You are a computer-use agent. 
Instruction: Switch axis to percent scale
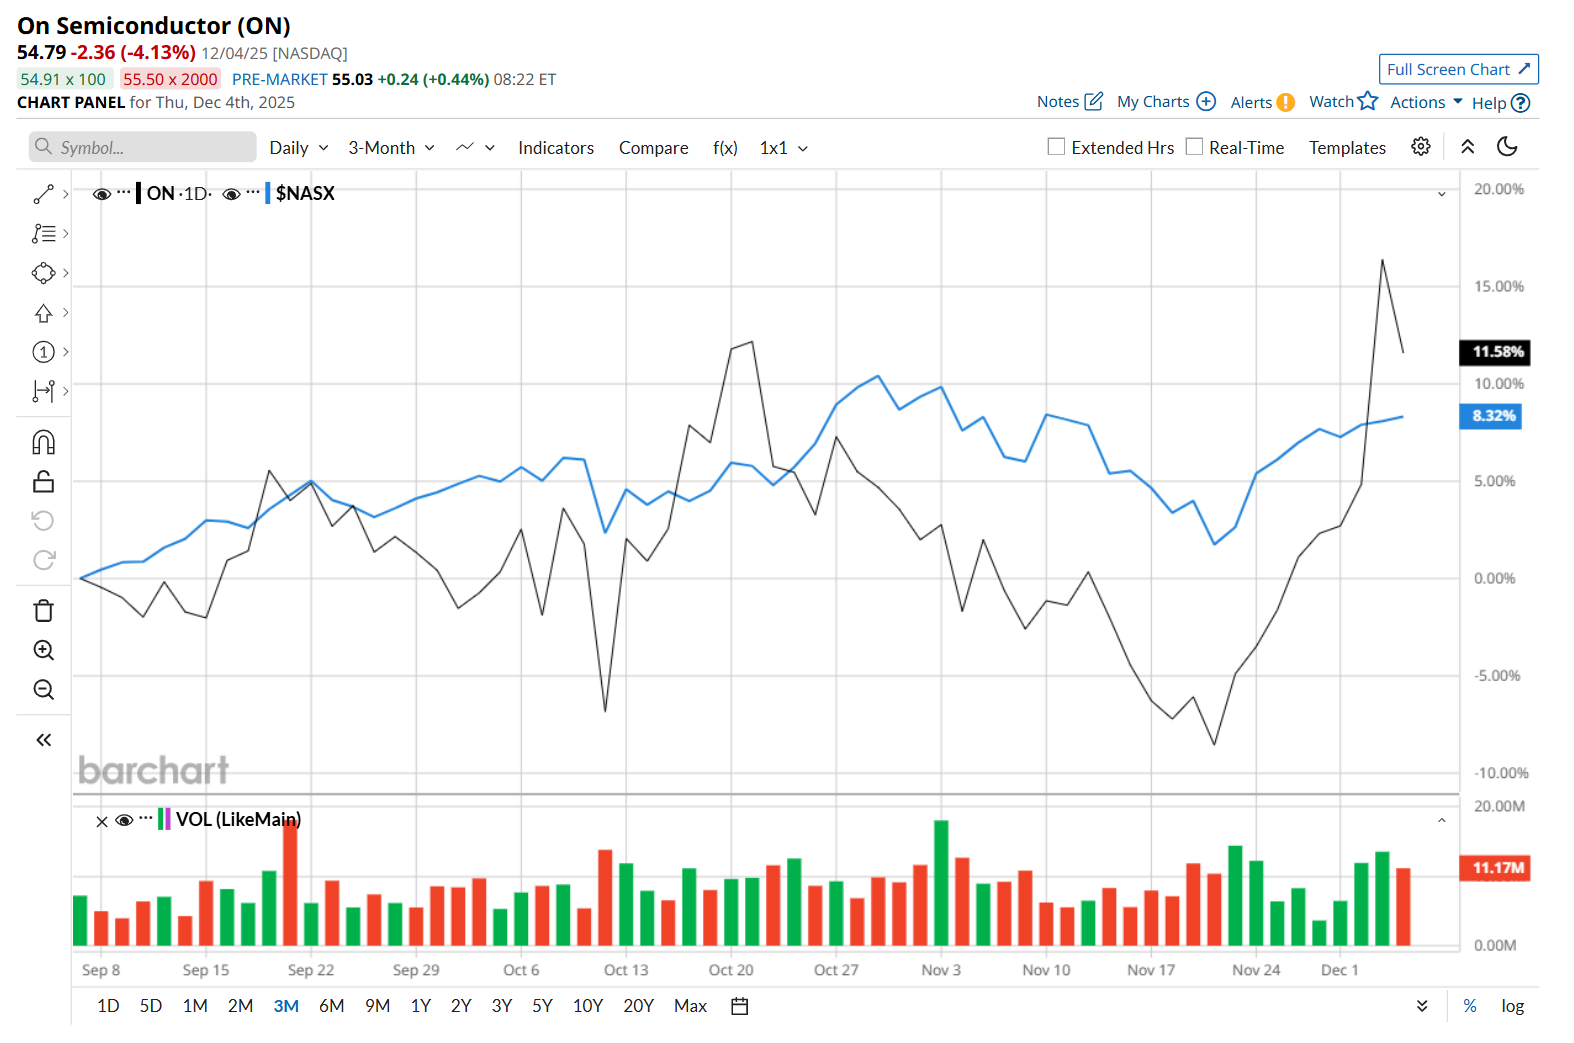coord(1470,1006)
